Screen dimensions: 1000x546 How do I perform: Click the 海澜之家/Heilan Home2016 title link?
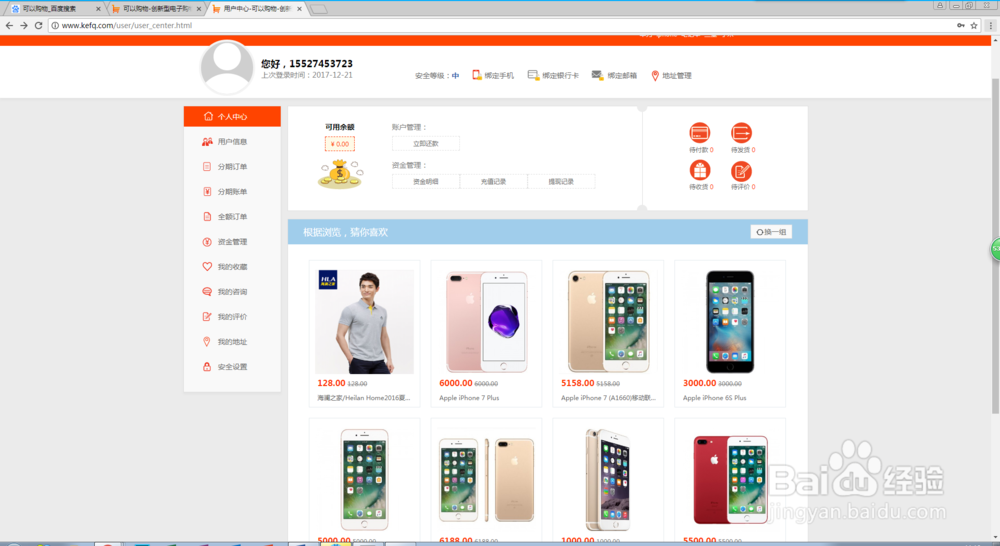click(x=364, y=398)
